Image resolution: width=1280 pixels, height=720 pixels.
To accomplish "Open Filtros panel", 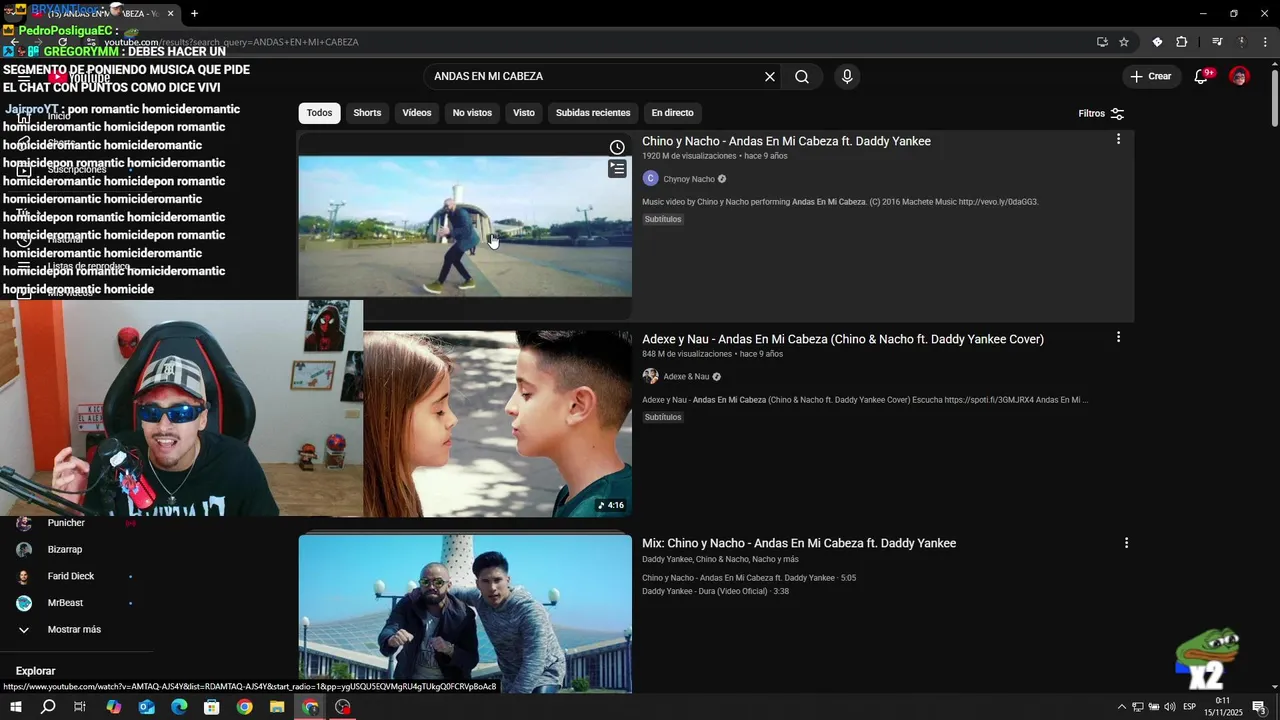I will pos(1101,113).
